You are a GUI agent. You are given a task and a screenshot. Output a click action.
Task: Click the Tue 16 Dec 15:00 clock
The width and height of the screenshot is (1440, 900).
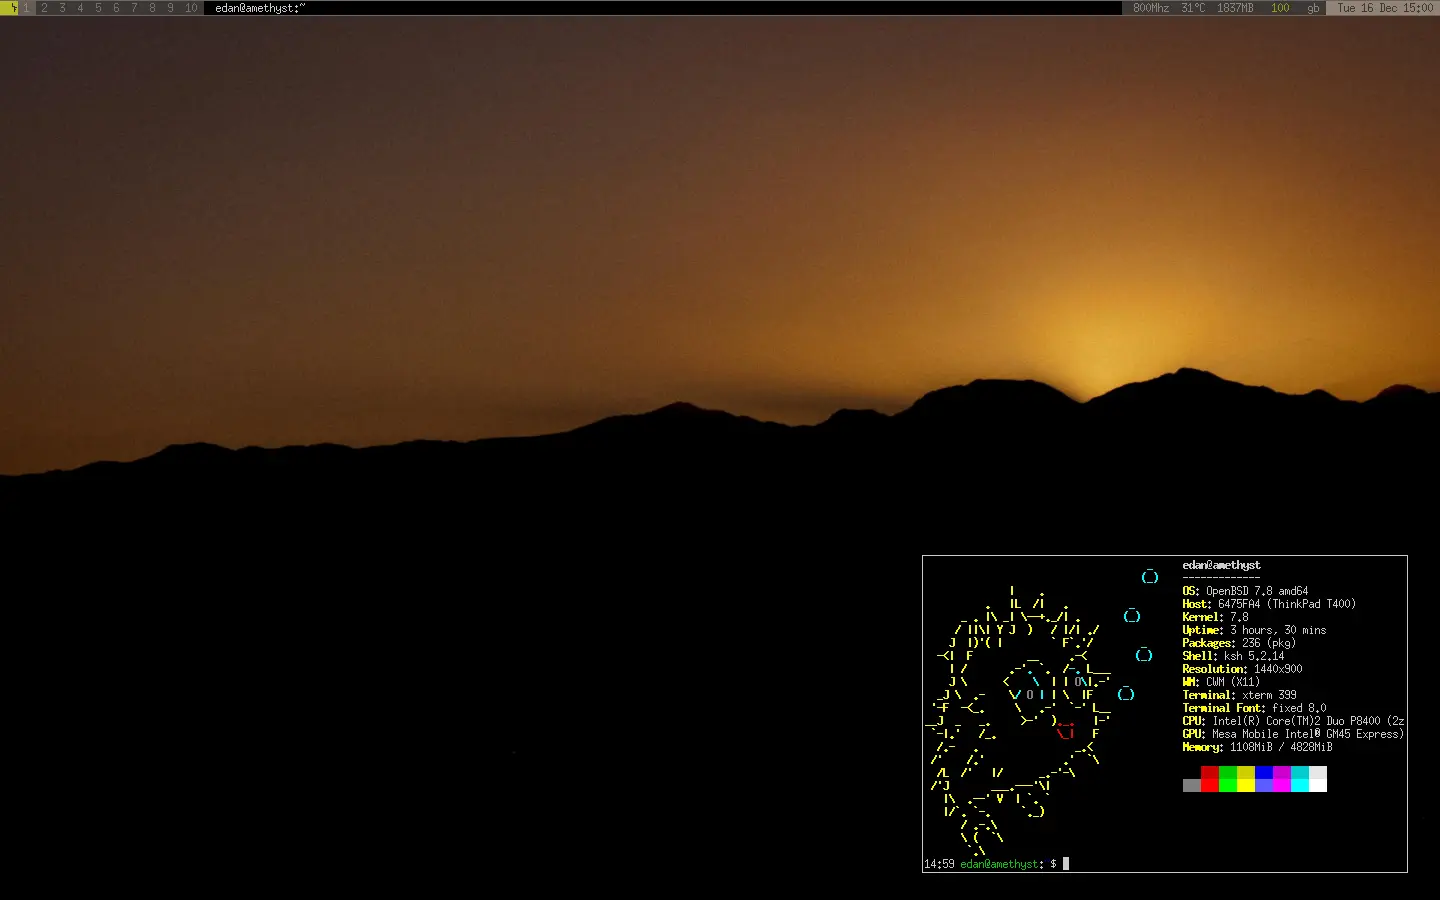(x=1385, y=8)
